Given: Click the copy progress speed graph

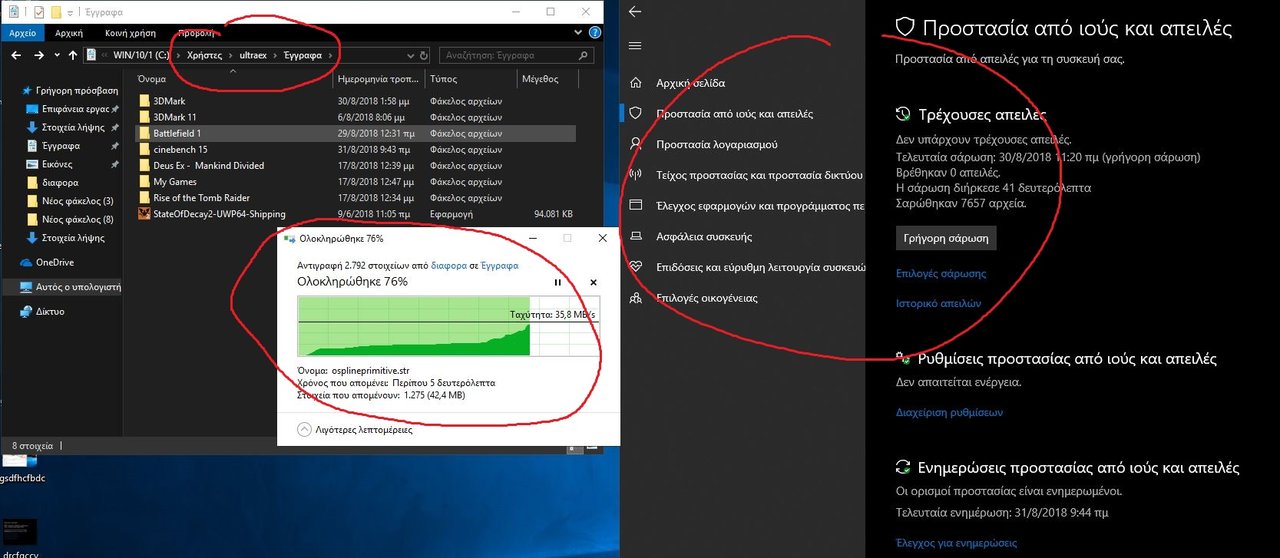Looking at the screenshot, I should pos(447,325).
